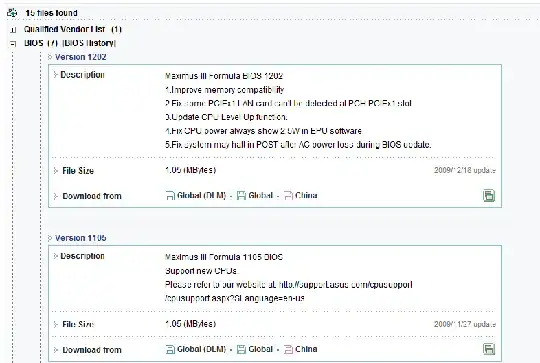The width and height of the screenshot is (540, 363).
Task: Click the Global (DLM) disk icon for Version 1105
Action: pyautogui.click(x=170, y=349)
